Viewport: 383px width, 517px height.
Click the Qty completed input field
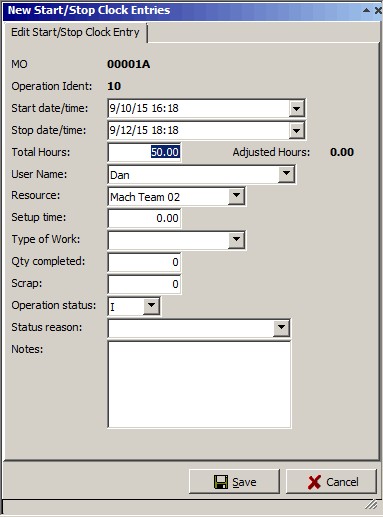click(x=144, y=262)
